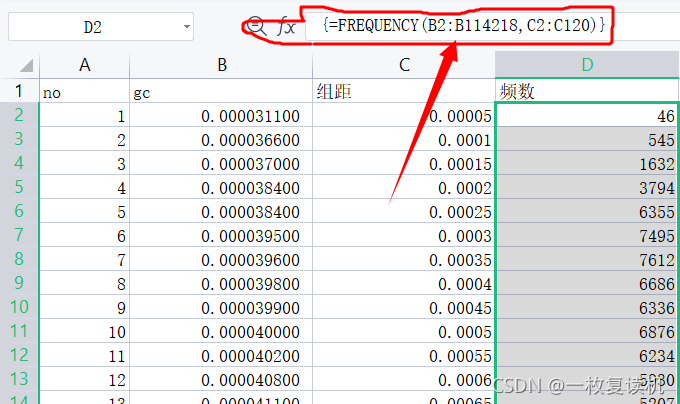The width and height of the screenshot is (680, 404).
Task: Click cell with value 0.000040200
Action: [221, 355]
